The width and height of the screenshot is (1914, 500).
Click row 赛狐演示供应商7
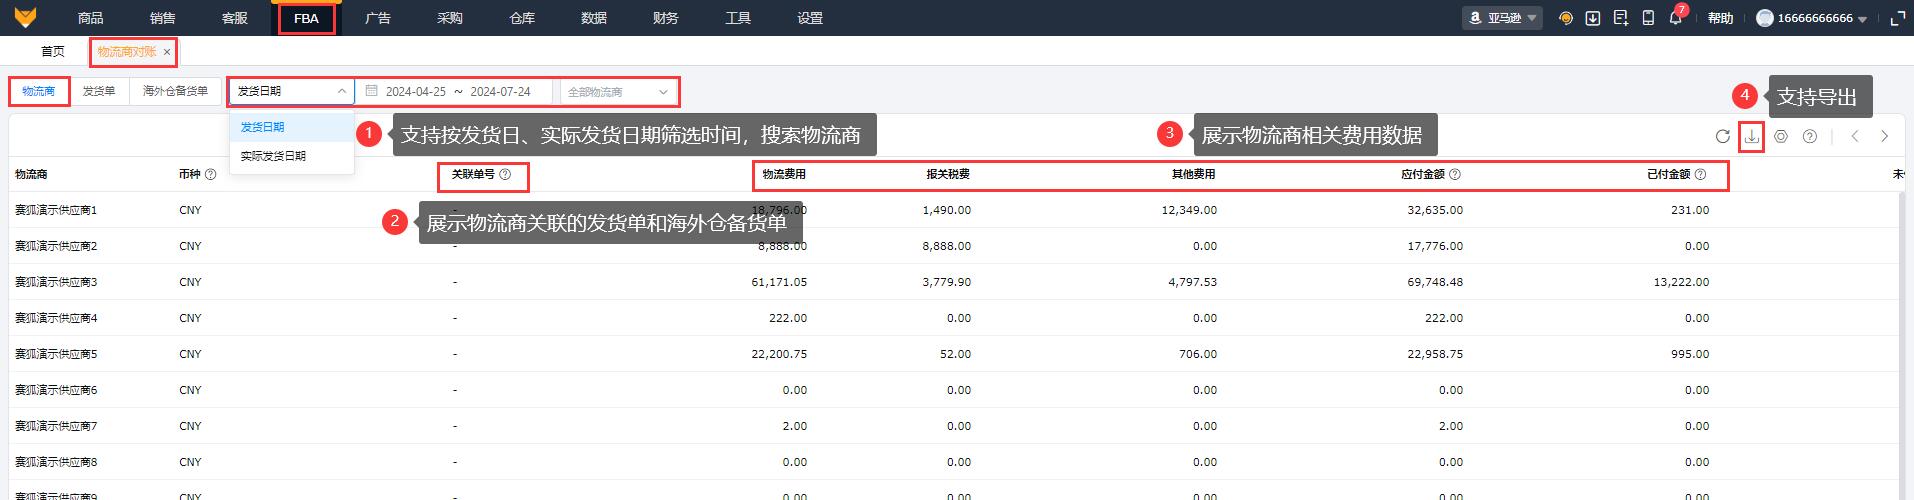point(954,426)
